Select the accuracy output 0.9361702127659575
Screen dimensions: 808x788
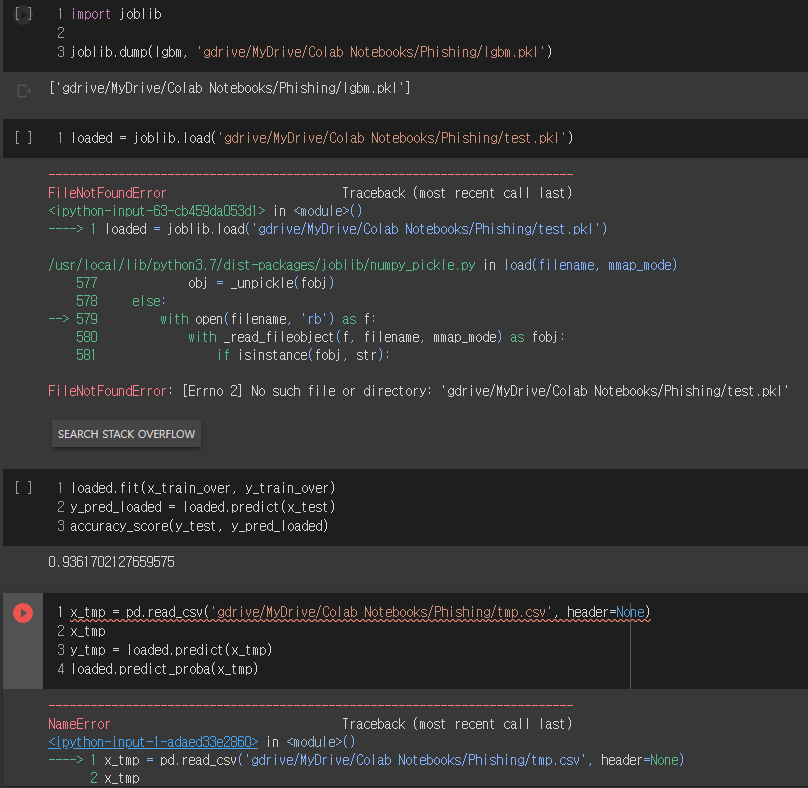pos(110,561)
